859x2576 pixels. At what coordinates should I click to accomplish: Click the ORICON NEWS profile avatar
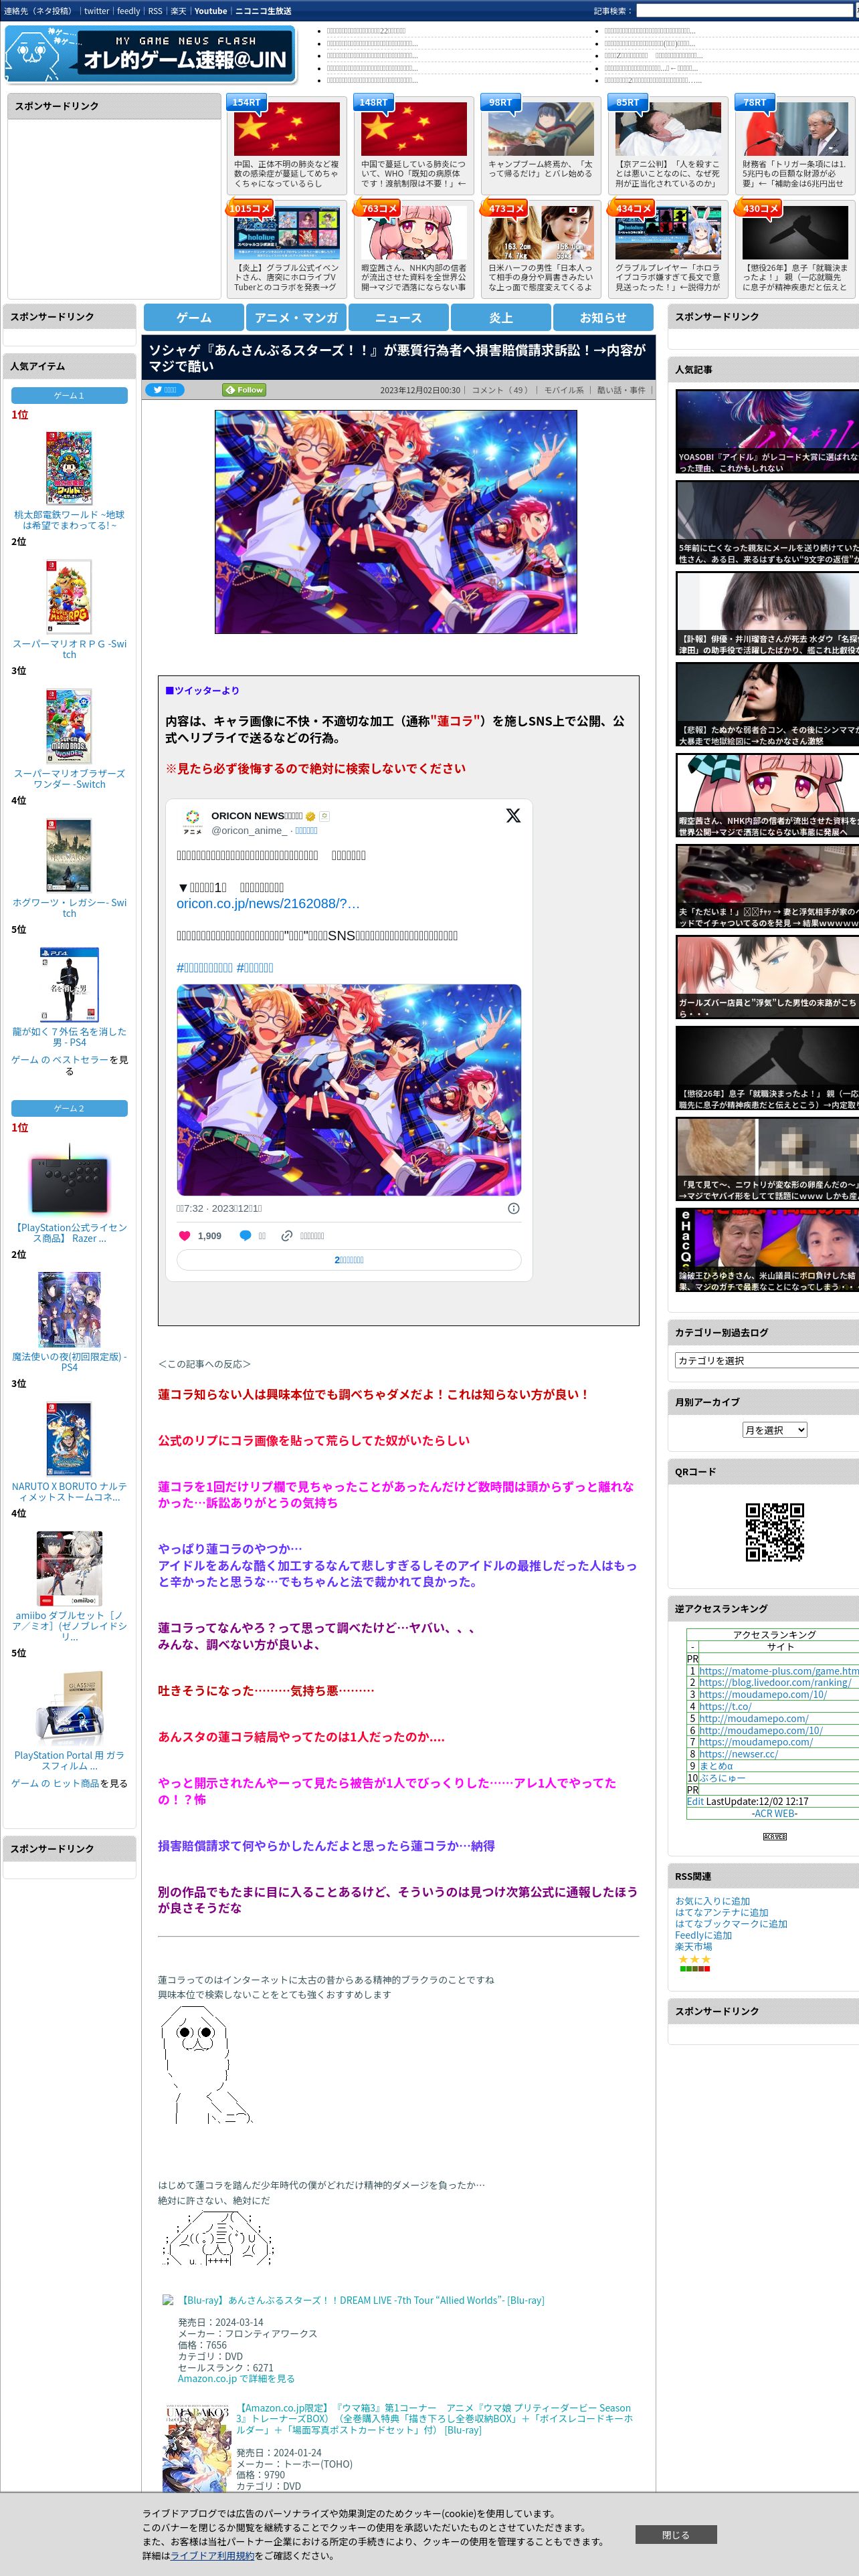tap(192, 821)
